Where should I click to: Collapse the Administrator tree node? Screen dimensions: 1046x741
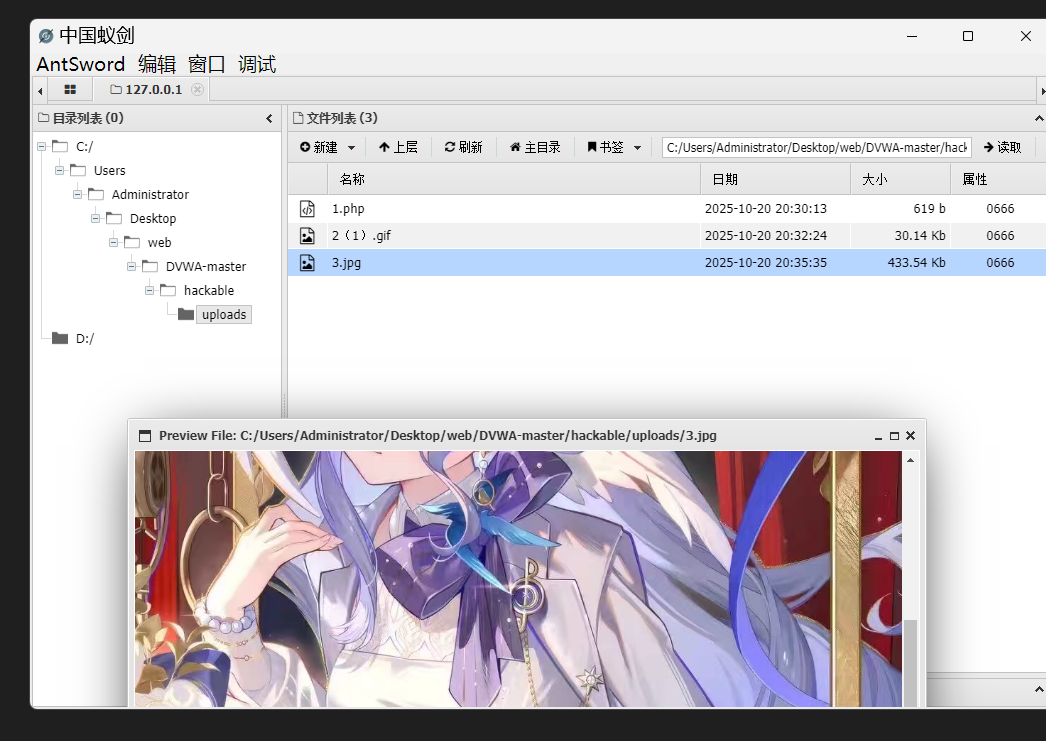77,194
